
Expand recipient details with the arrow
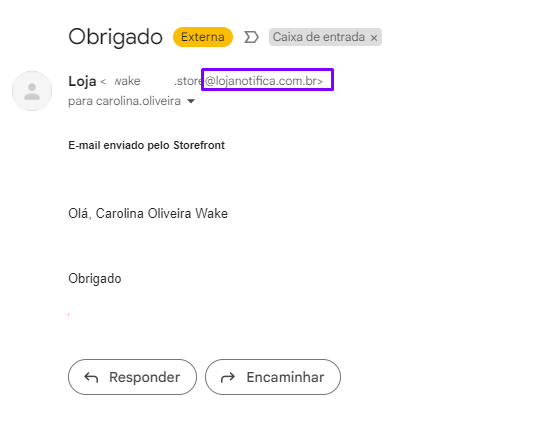point(191,101)
